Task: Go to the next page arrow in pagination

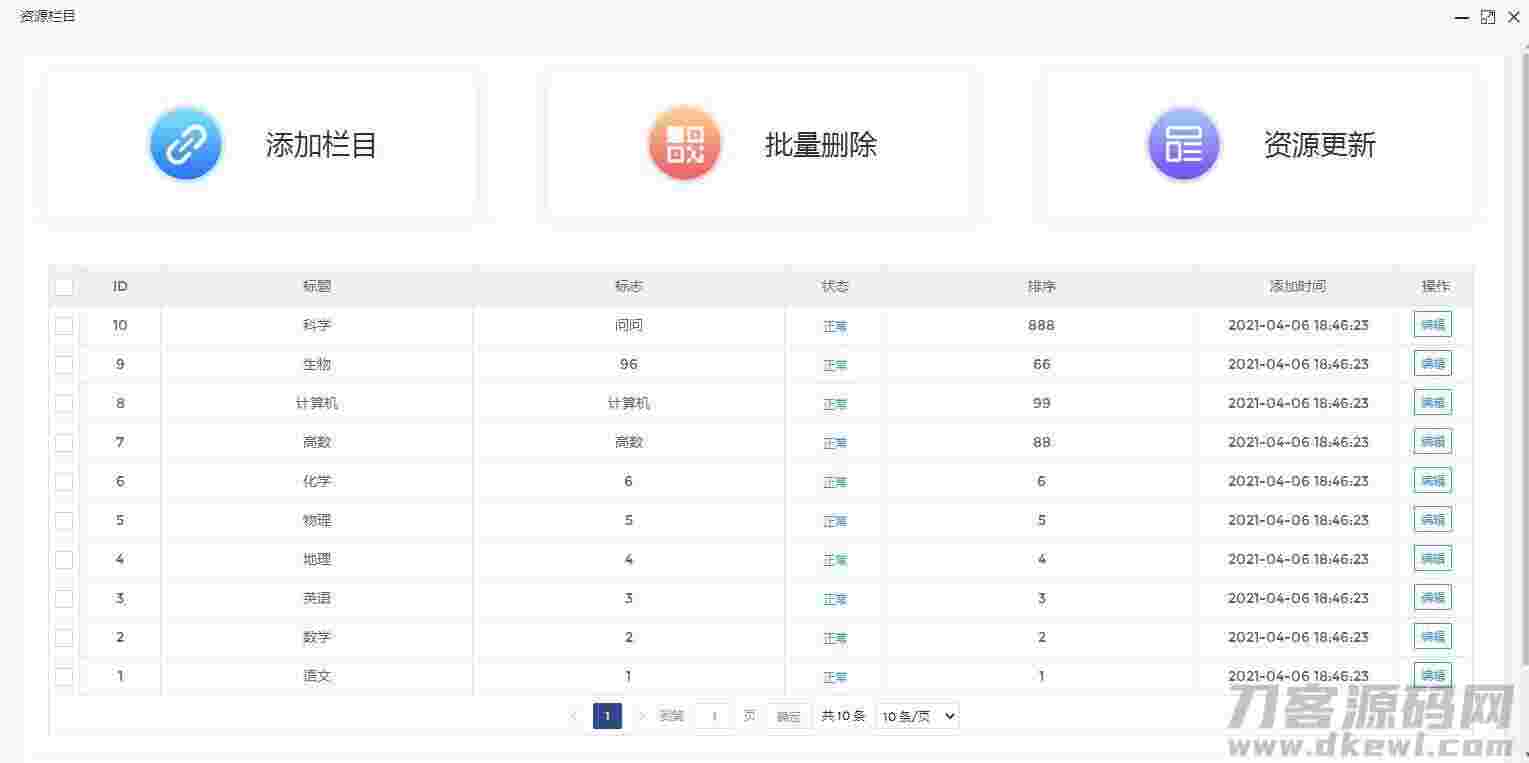Action: point(641,716)
